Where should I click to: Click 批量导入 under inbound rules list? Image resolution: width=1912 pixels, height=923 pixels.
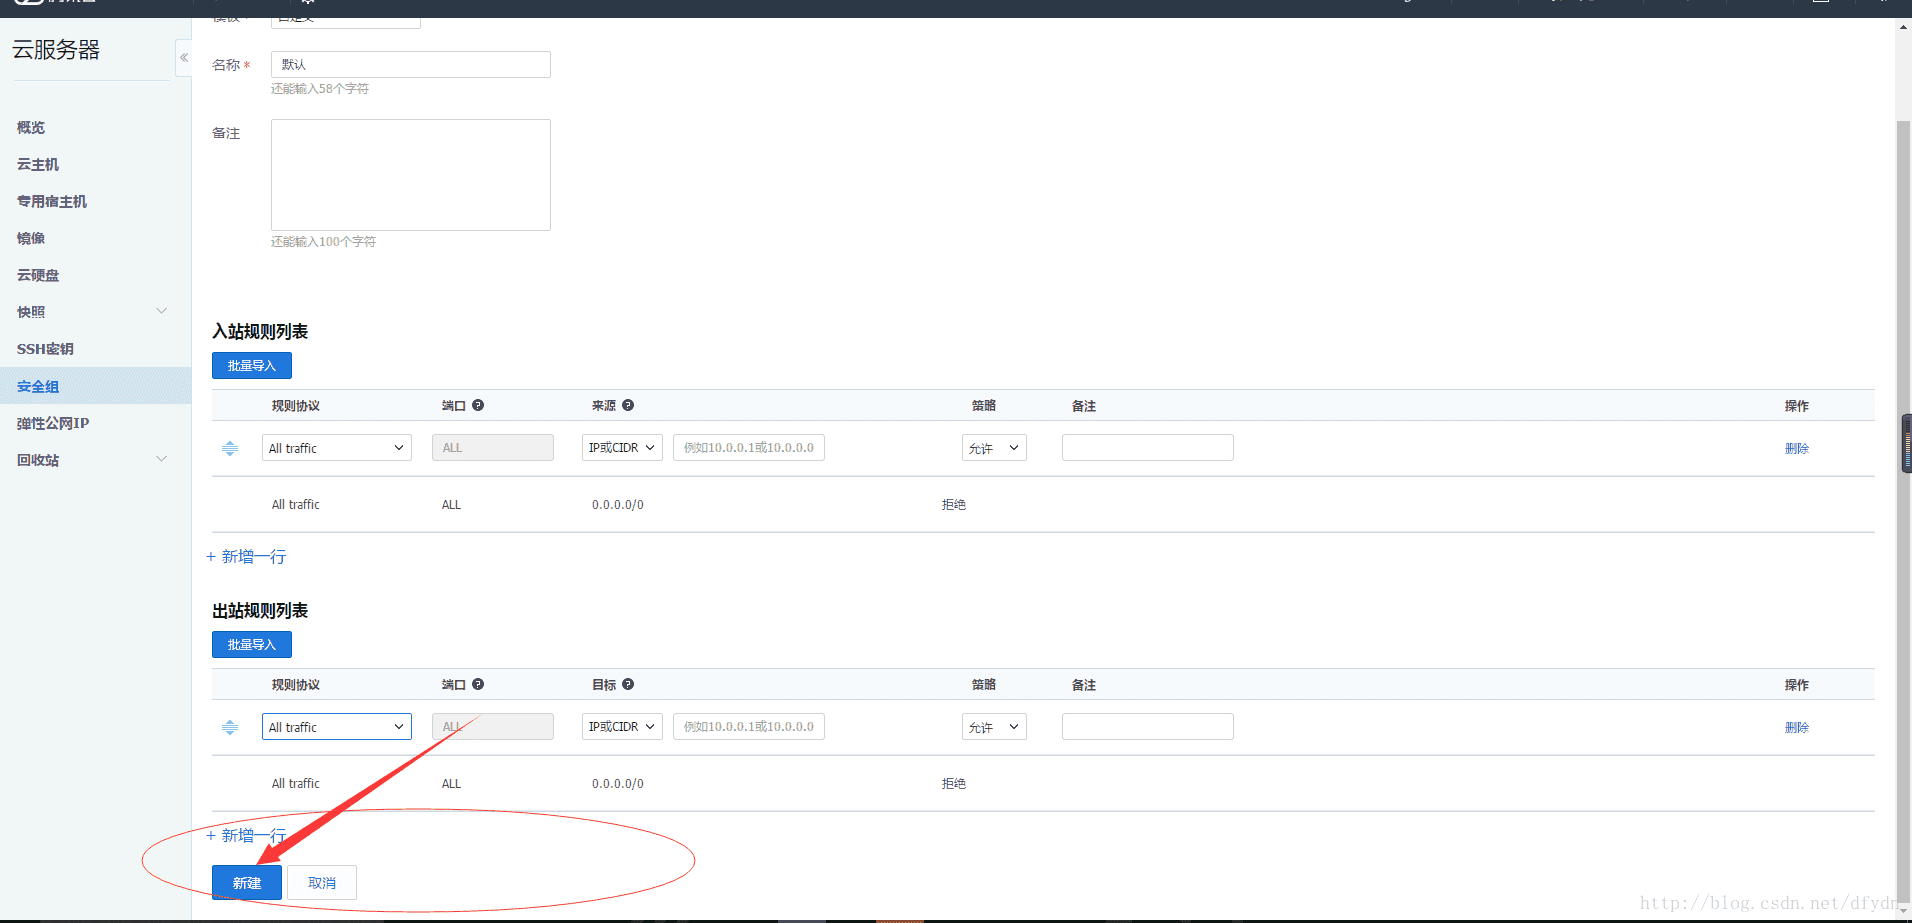click(x=251, y=366)
